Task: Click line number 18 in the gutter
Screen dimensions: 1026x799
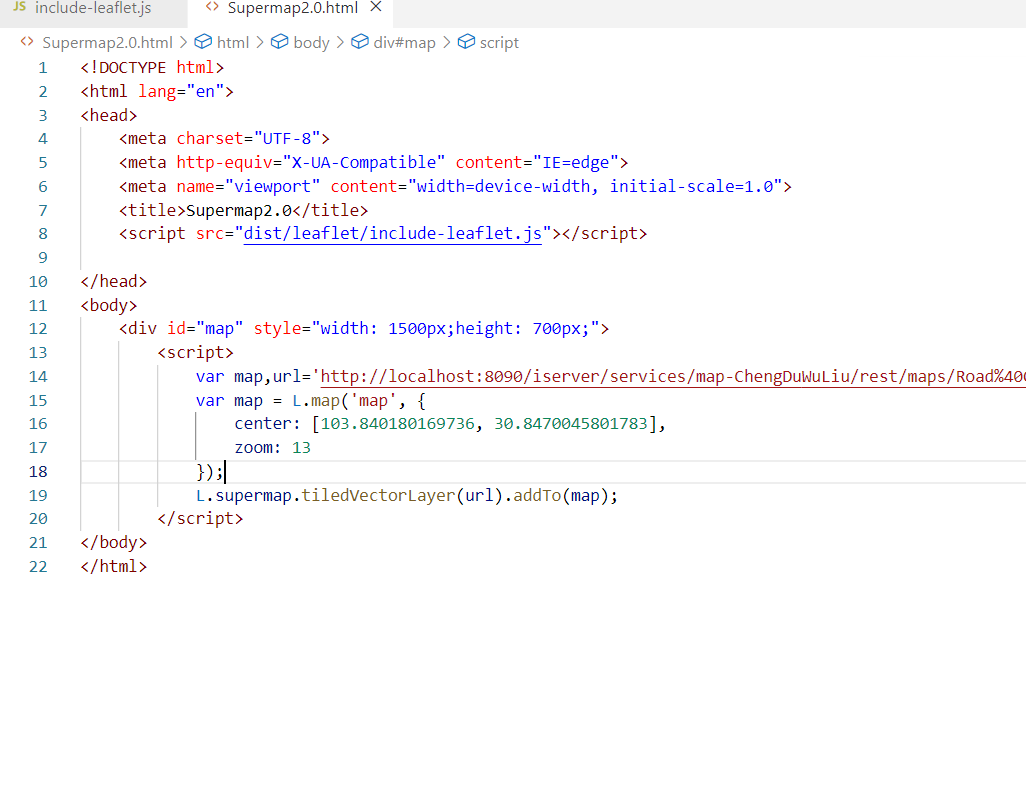Action: coord(38,472)
